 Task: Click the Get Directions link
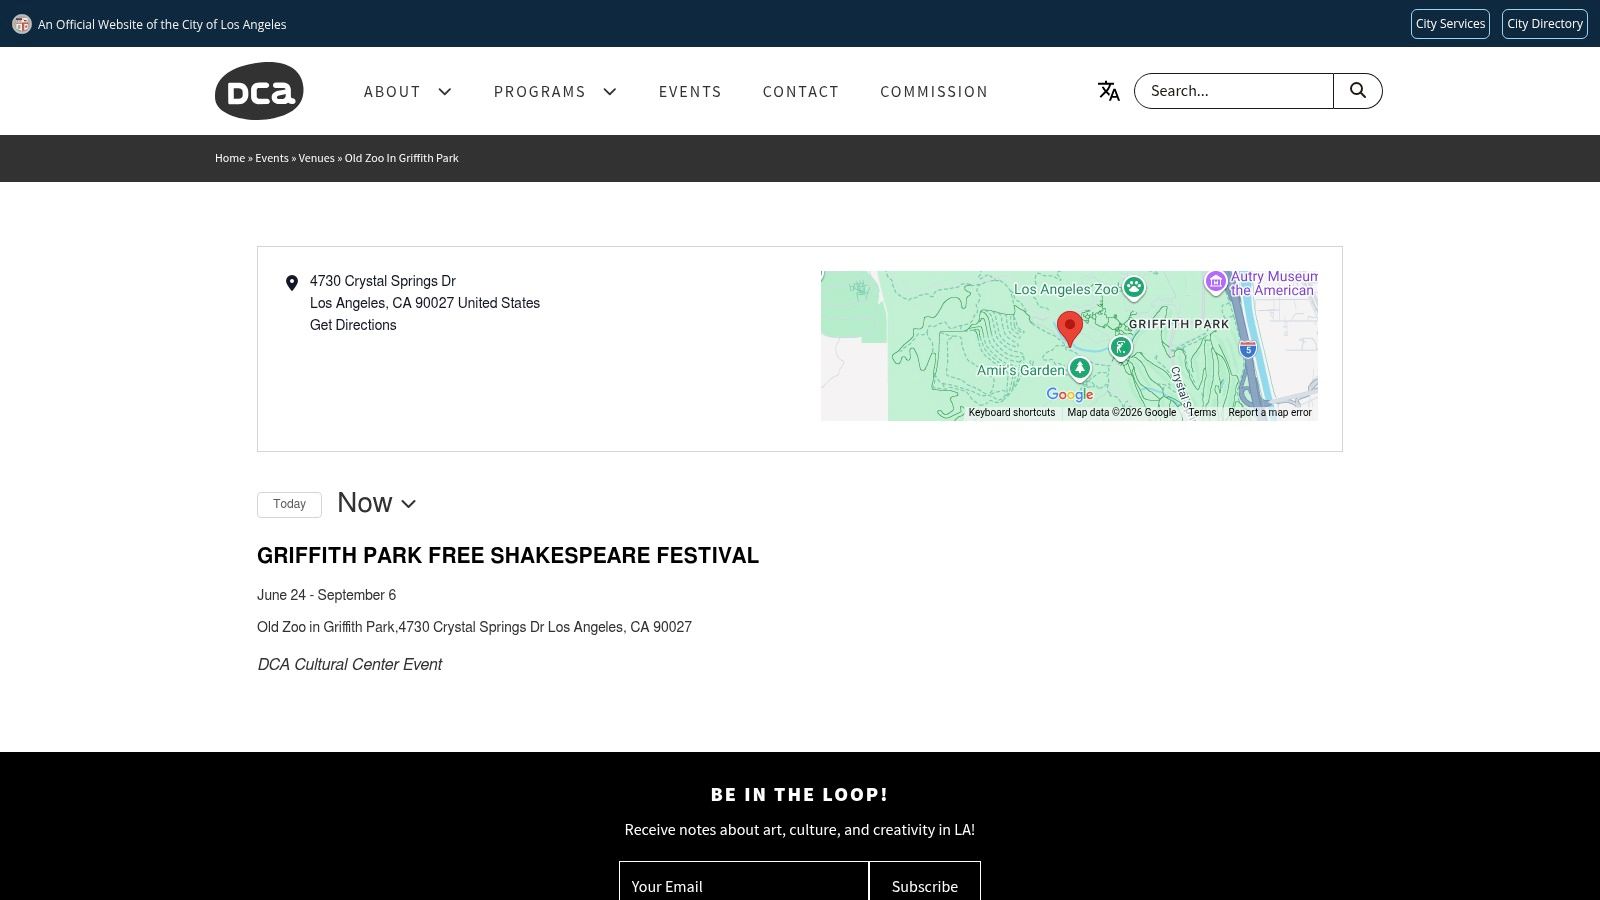click(353, 325)
